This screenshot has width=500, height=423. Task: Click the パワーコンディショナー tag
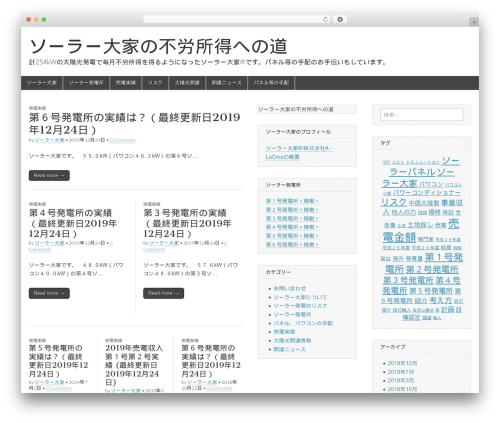pos(427,193)
